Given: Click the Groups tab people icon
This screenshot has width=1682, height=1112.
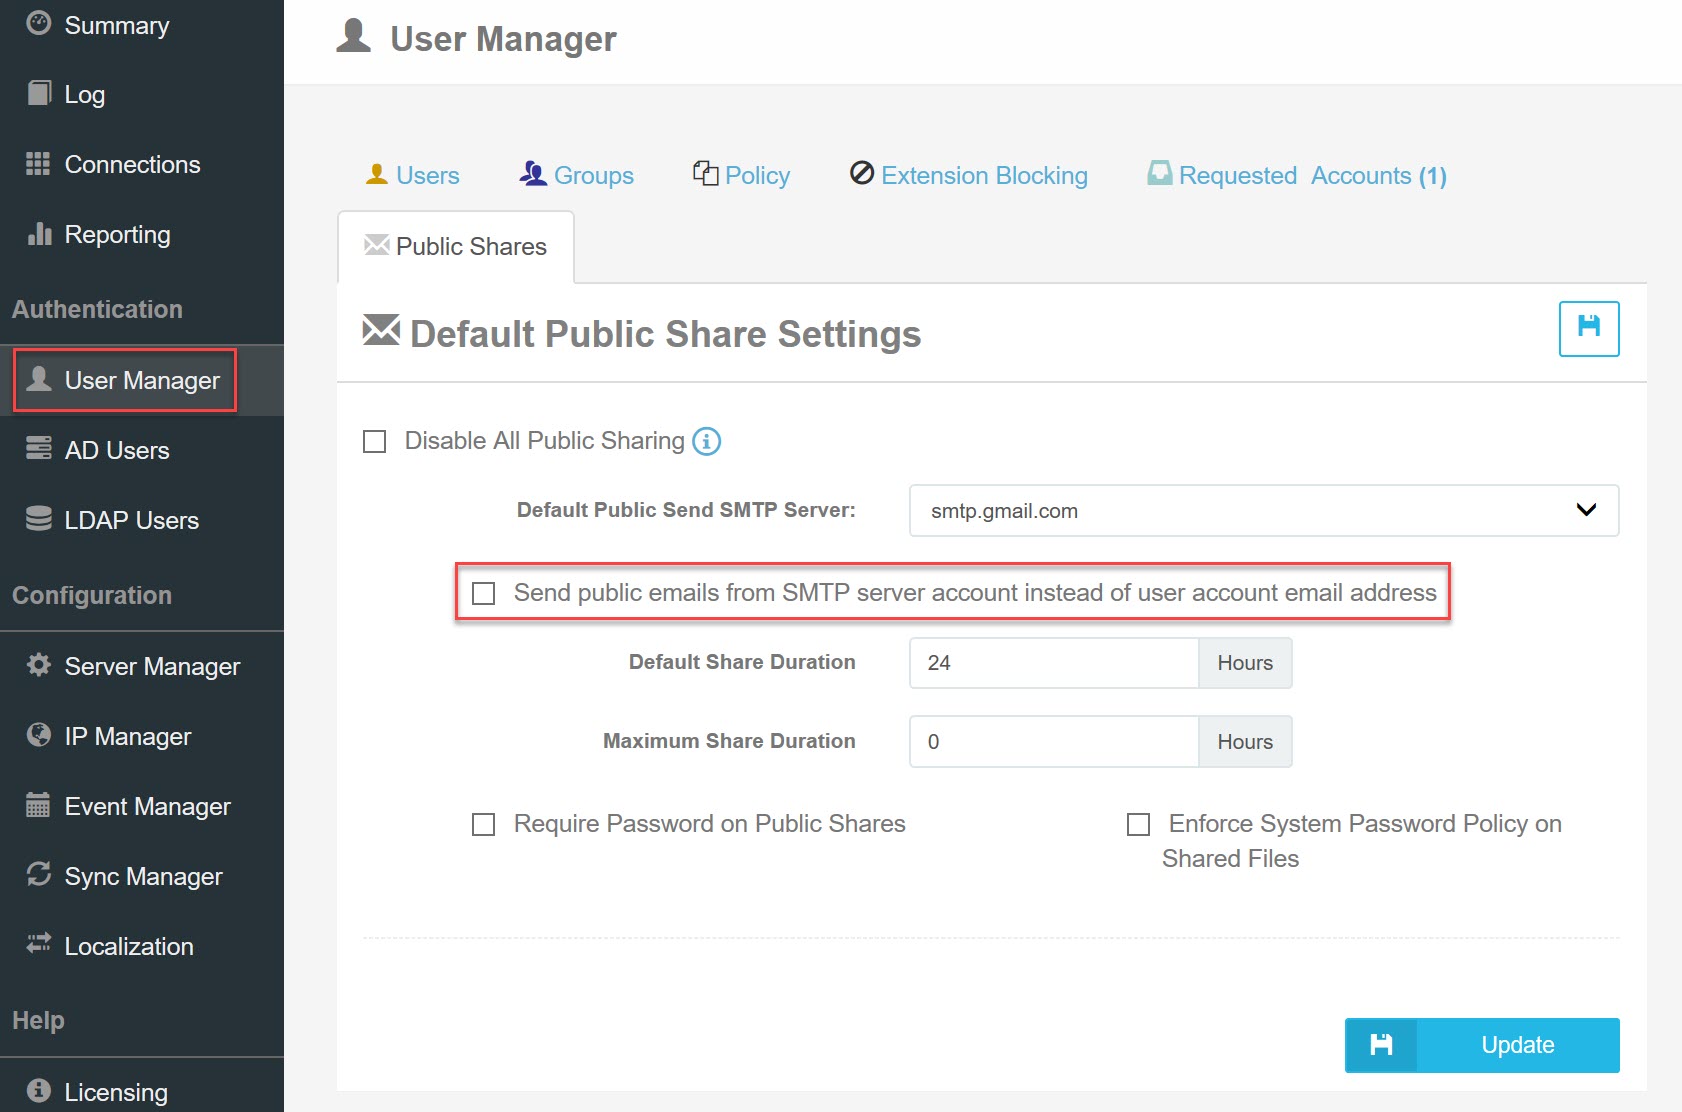Looking at the screenshot, I should (533, 174).
